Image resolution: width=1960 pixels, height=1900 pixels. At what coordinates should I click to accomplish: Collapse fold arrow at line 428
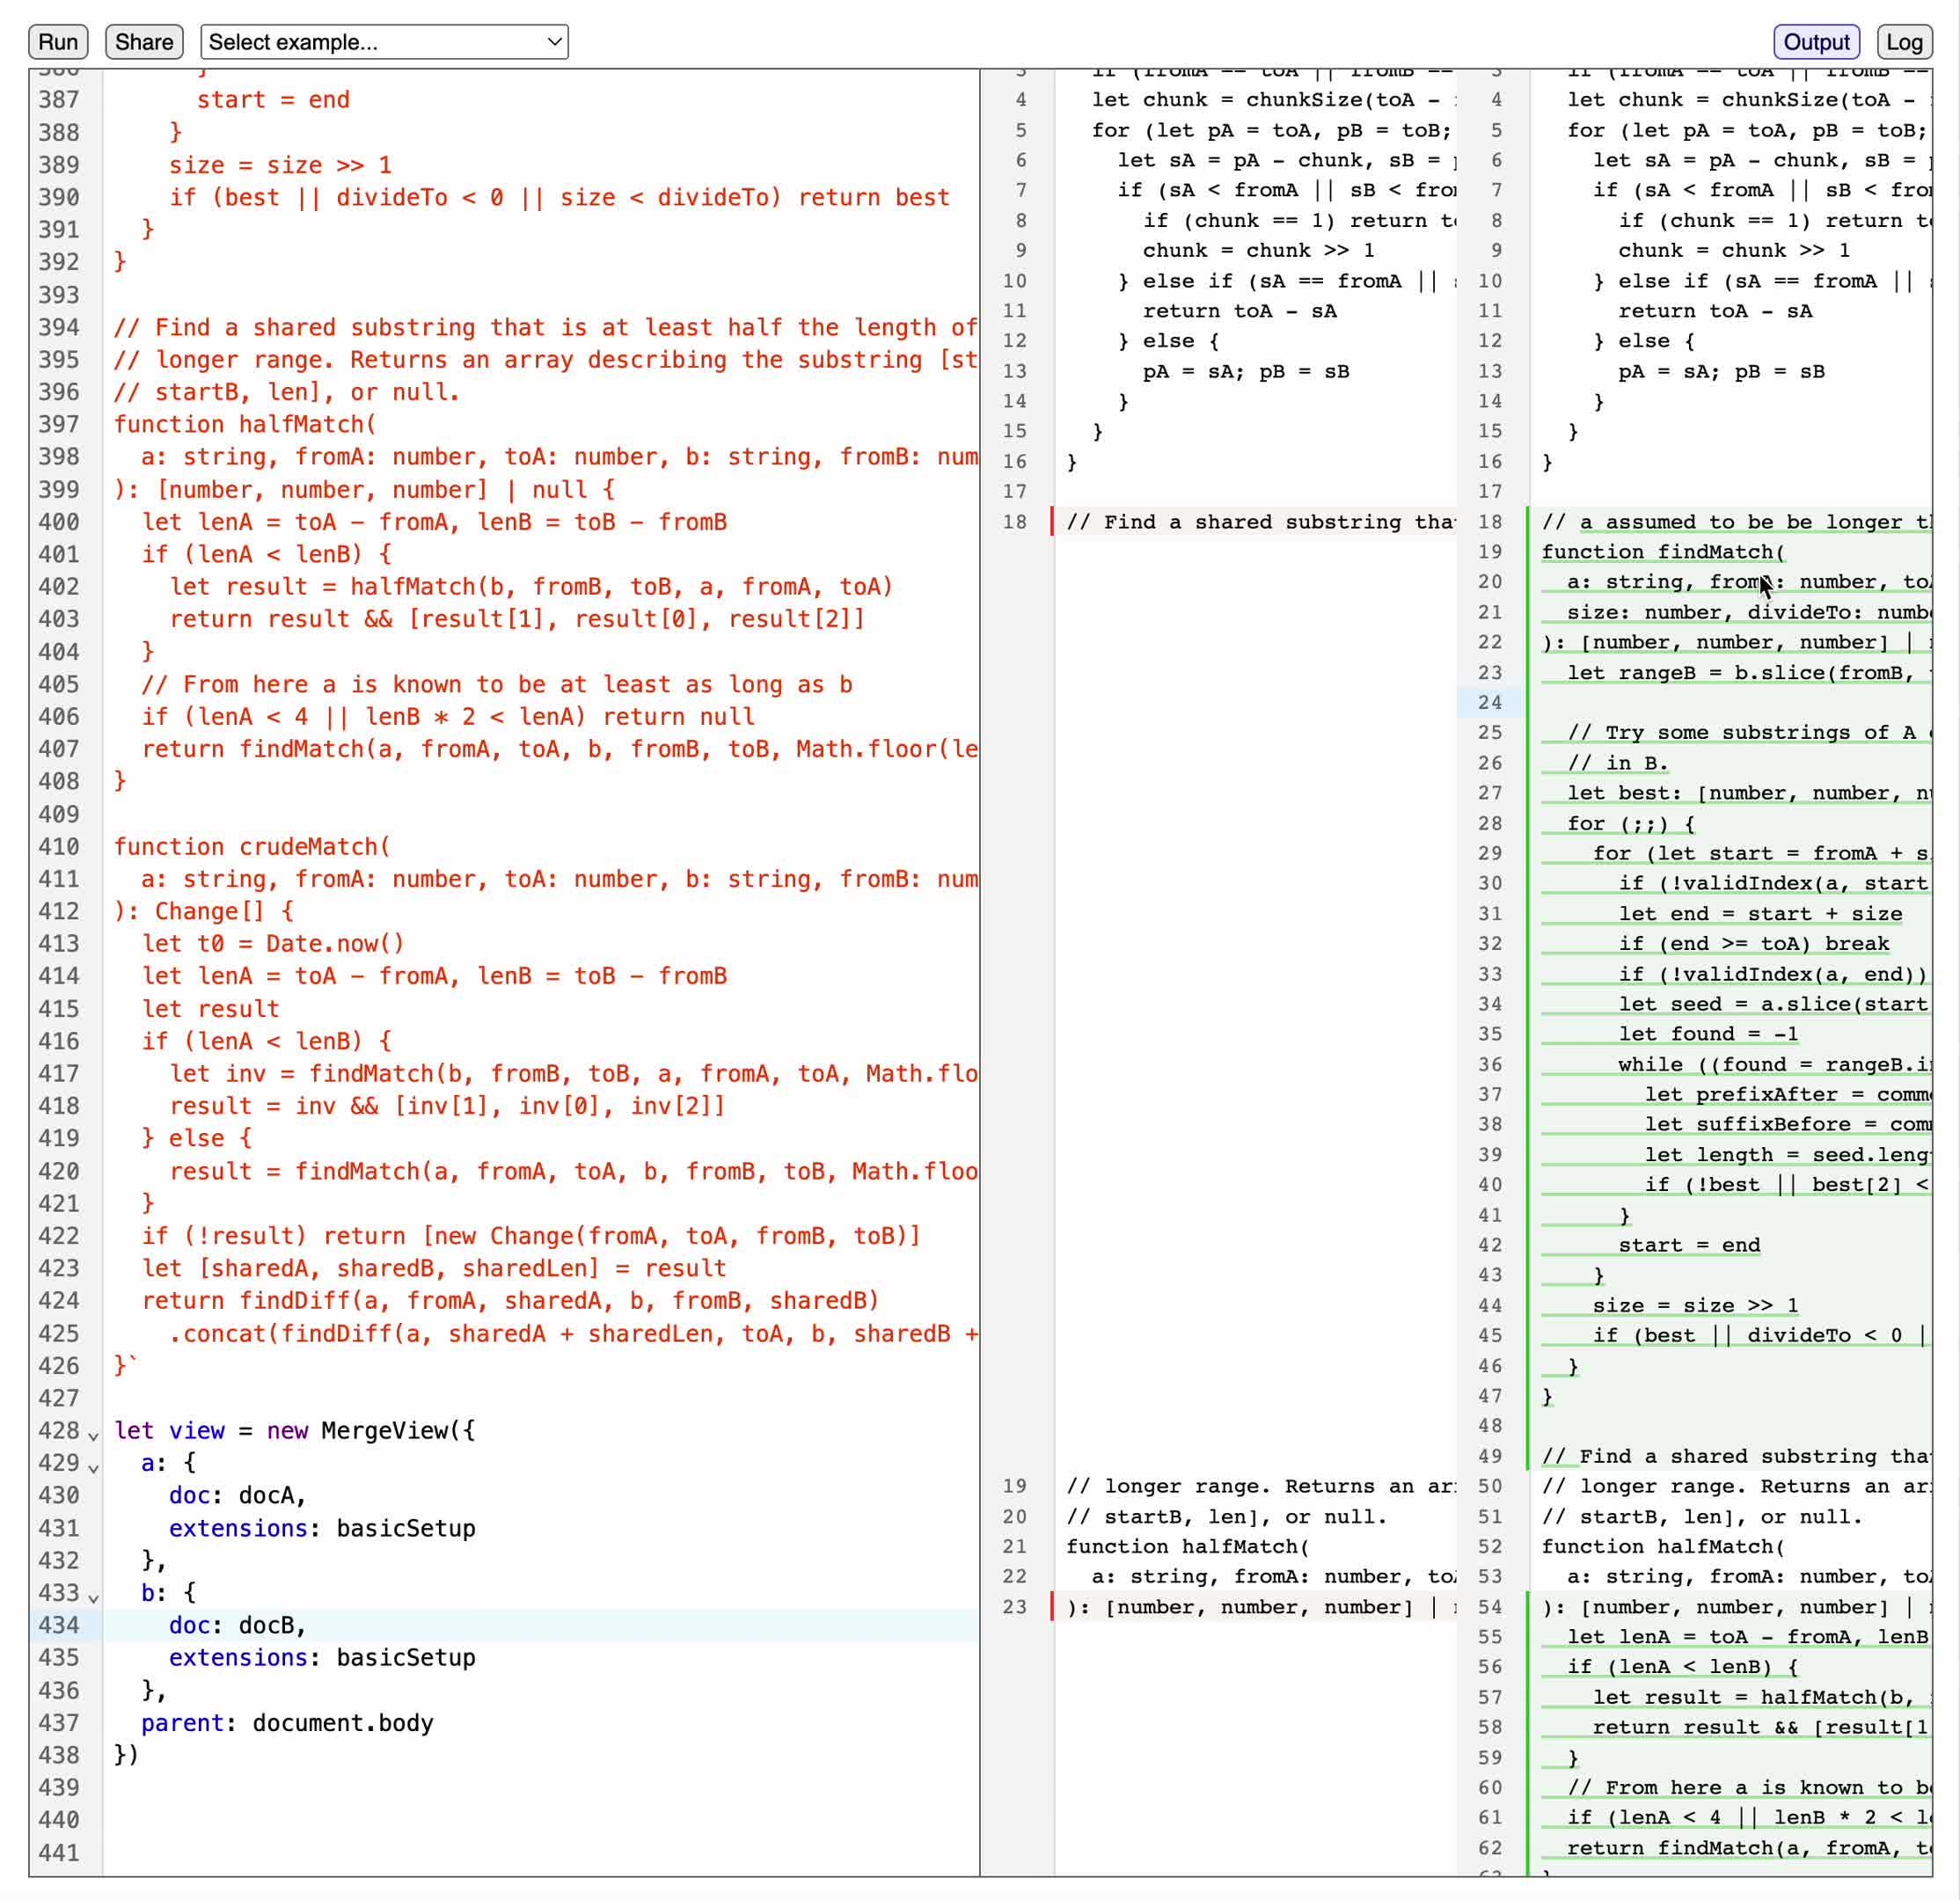pos(94,1435)
